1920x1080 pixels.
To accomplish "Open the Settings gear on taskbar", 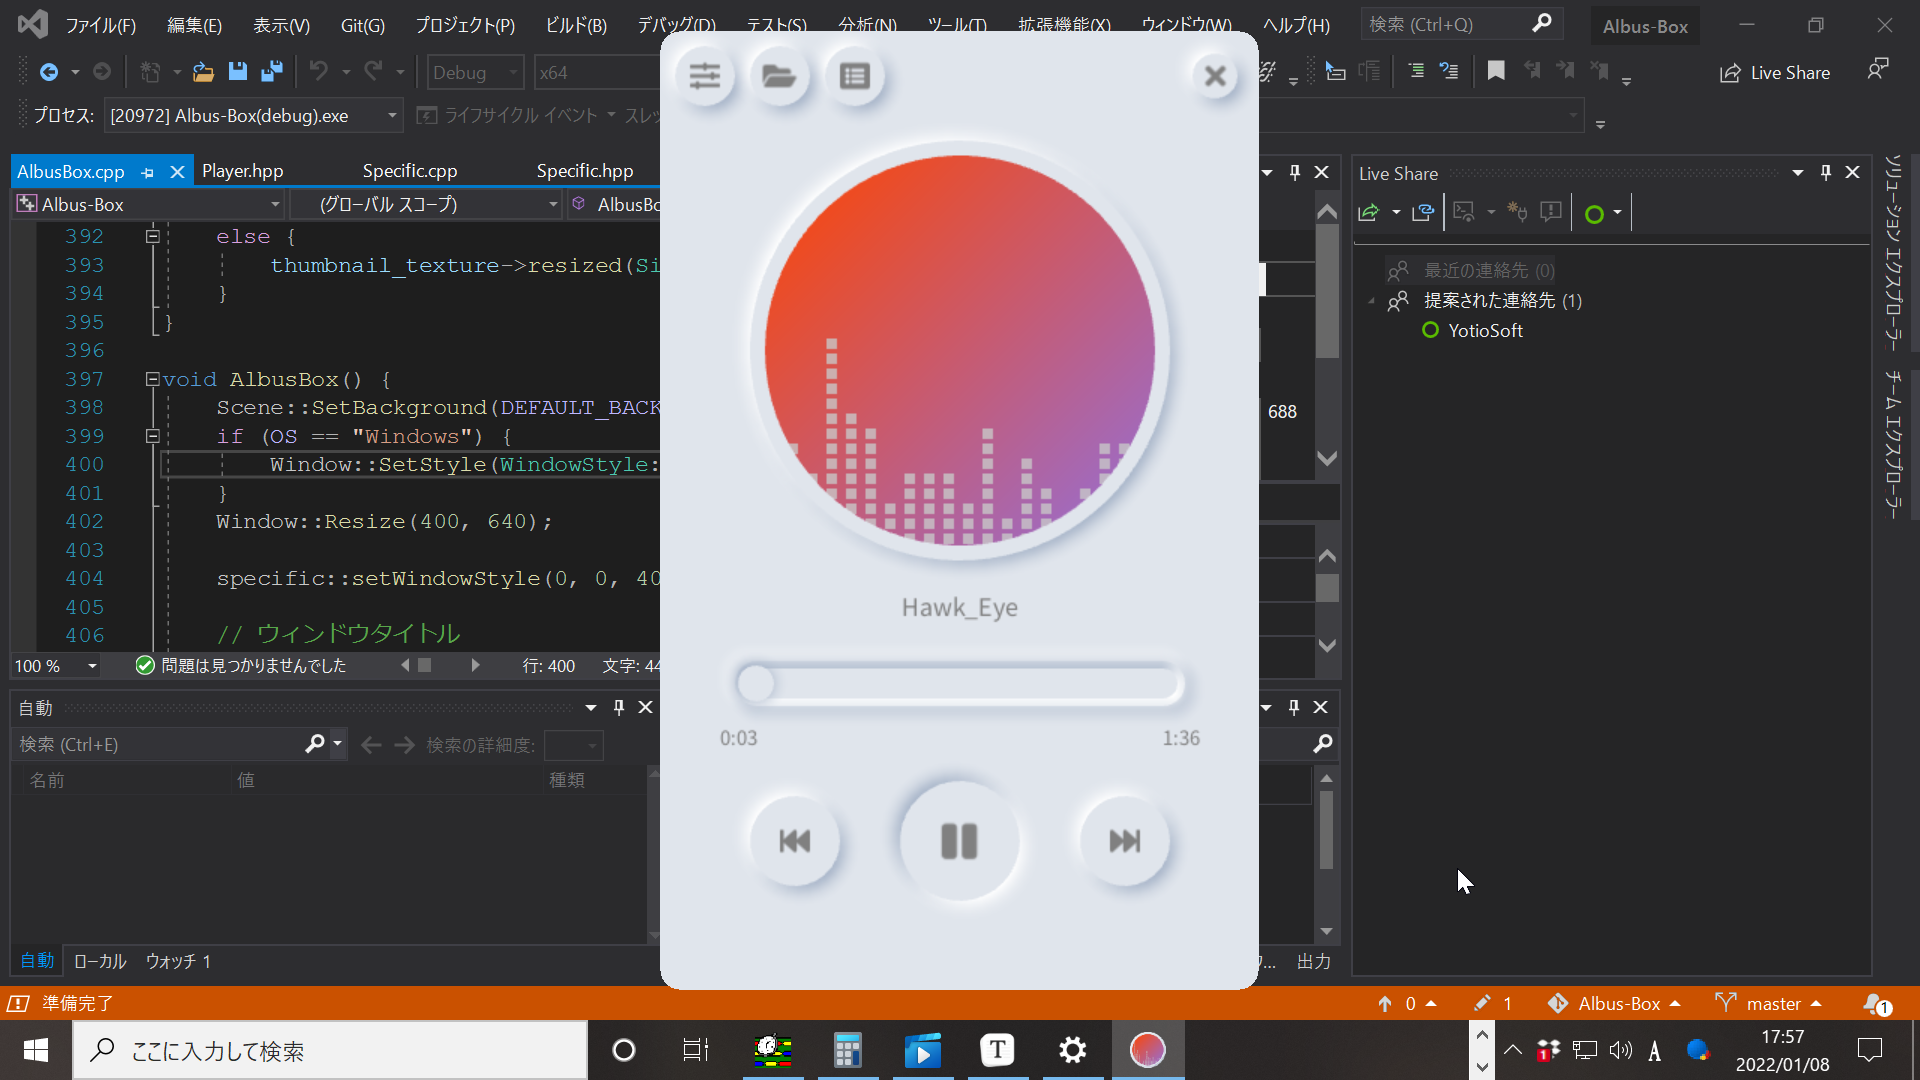I will click(x=1073, y=1050).
